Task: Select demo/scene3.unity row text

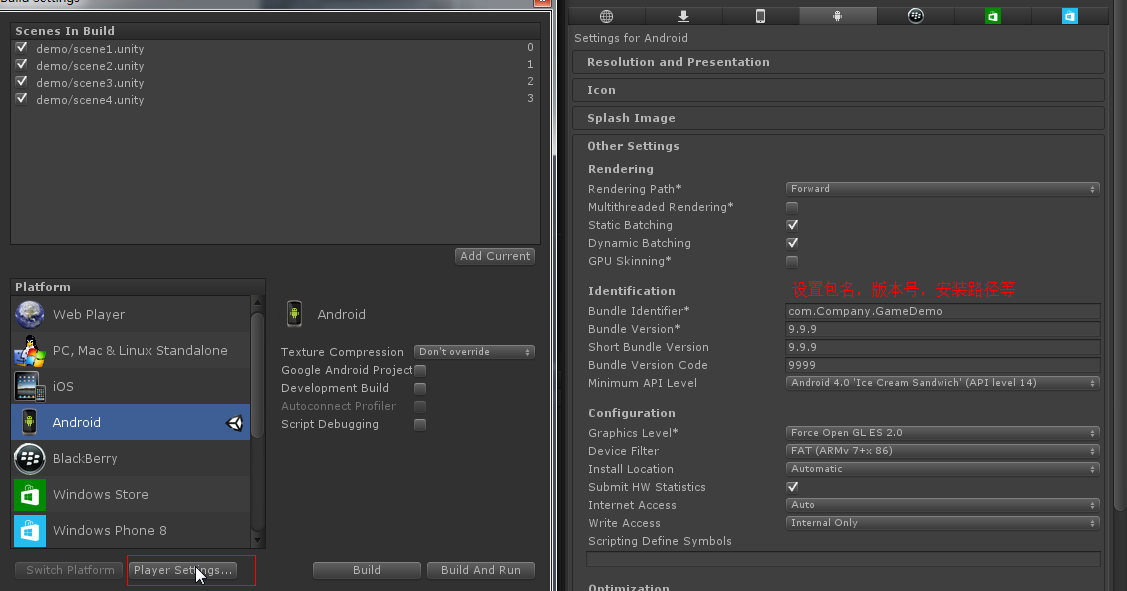Action: (90, 83)
